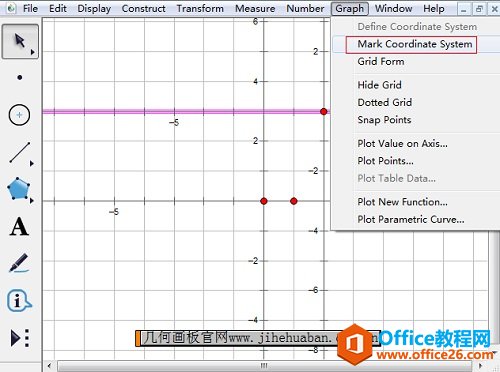Open the Transform menu
The height and width of the screenshot is (372, 500).
[200, 8]
